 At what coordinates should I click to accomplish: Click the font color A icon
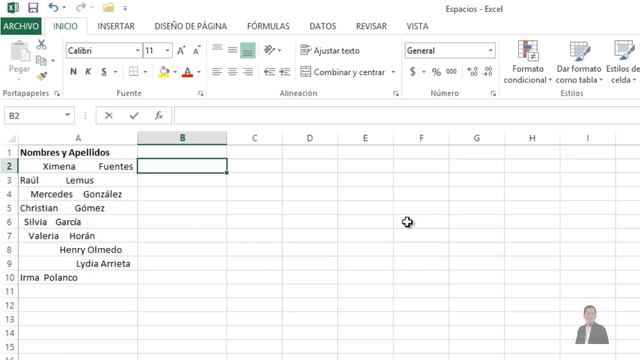tap(187, 72)
